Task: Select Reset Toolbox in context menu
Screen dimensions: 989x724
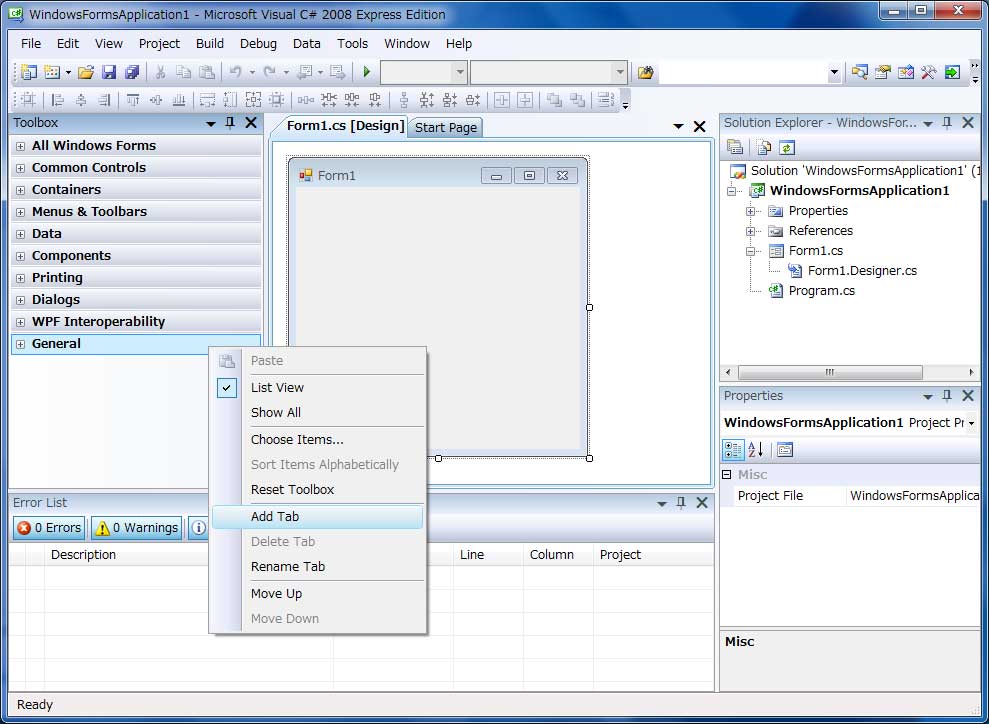Action: pos(318,489)
